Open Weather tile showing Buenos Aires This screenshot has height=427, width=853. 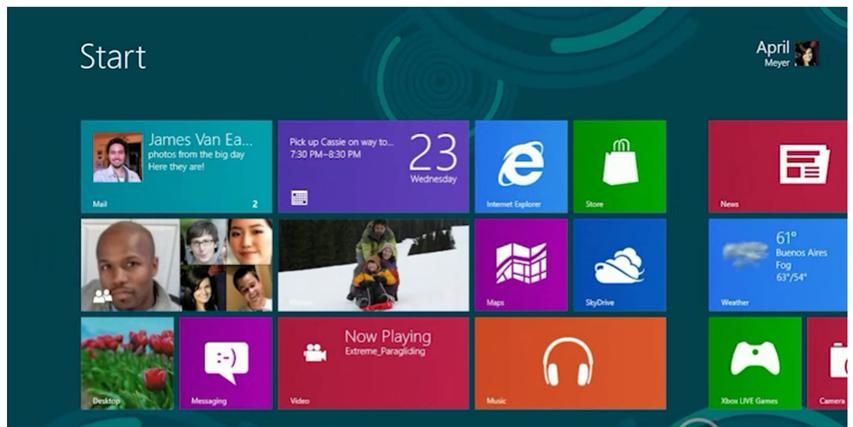click(x=777, y=264)
